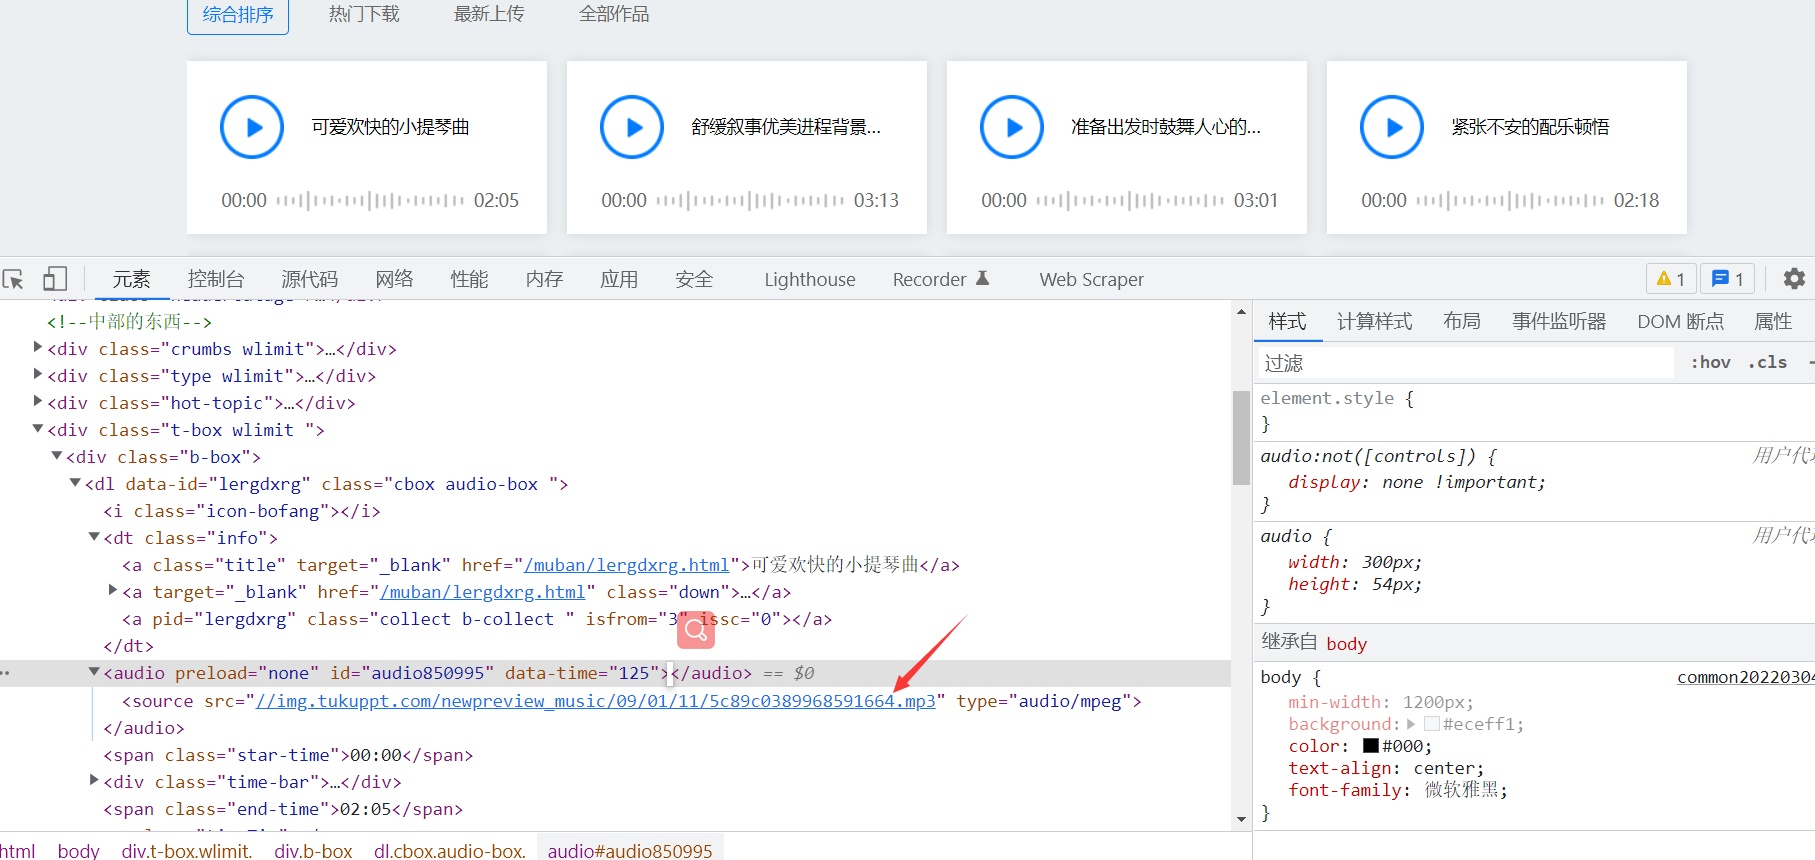The width and height of the screenshot is (1815, 860).
Task: Open the Lighthouse tab
Action: (810, 279)
